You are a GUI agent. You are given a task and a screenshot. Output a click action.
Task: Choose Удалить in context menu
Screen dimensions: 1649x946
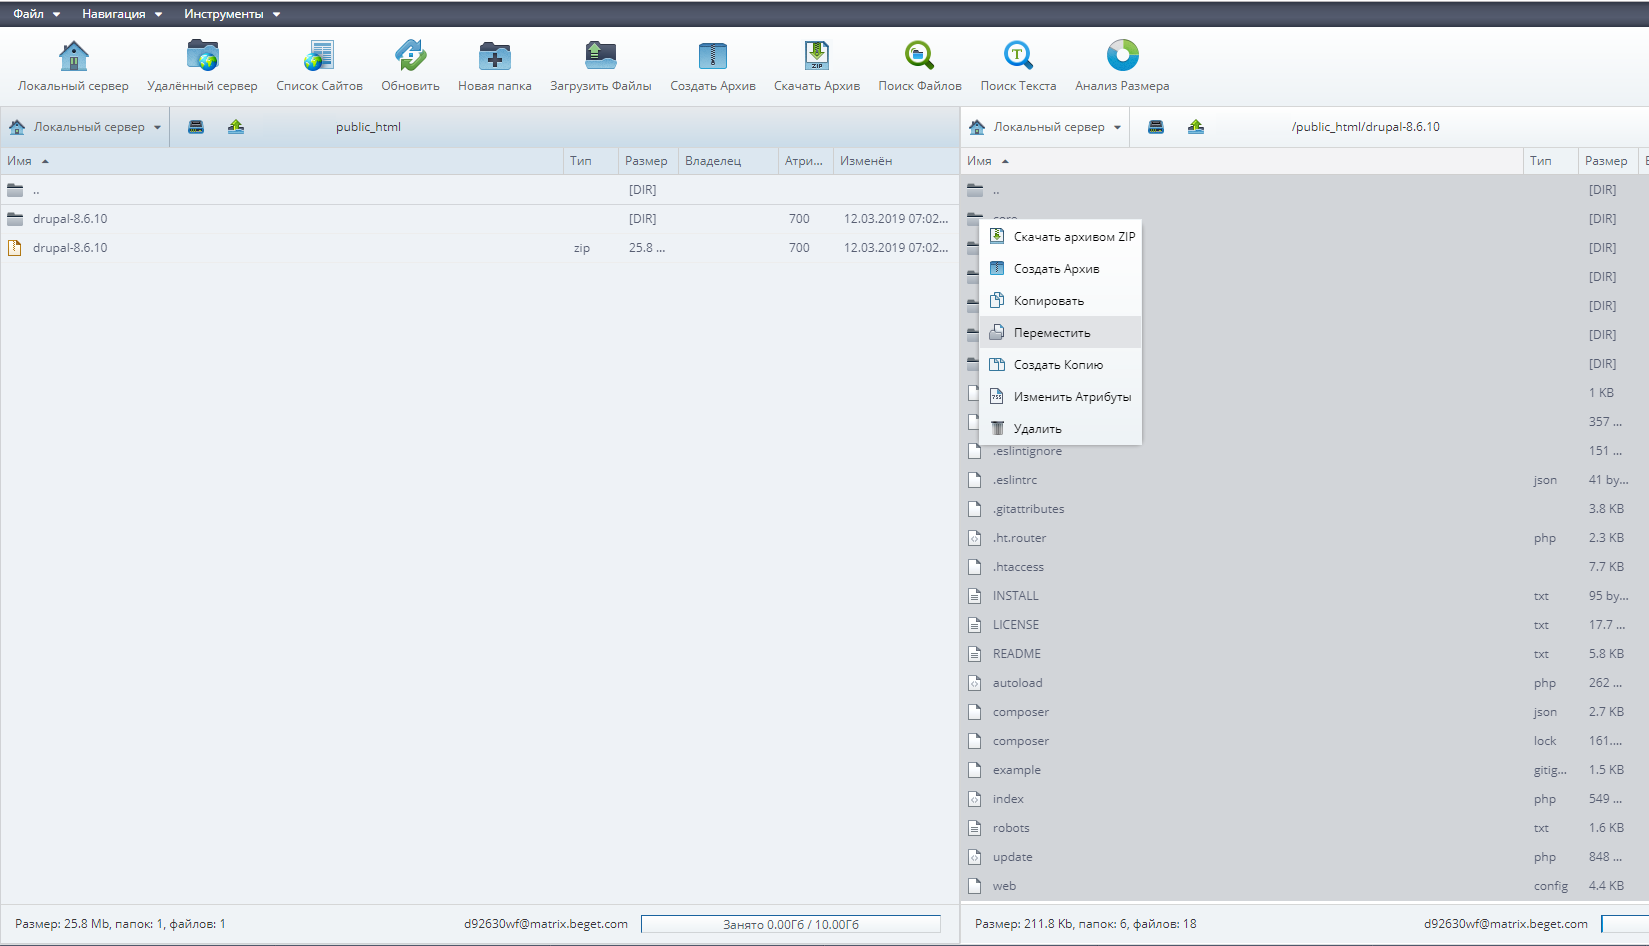tap(1061, 429)
